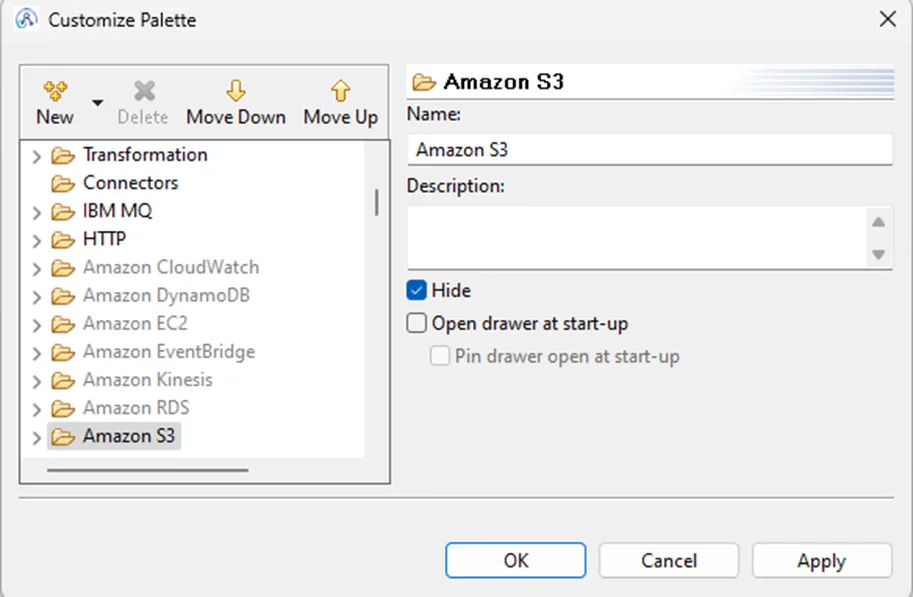This screenshot has width=913, height=597.
Task: Expand the HTTP tree node
Action: (37, 240)
